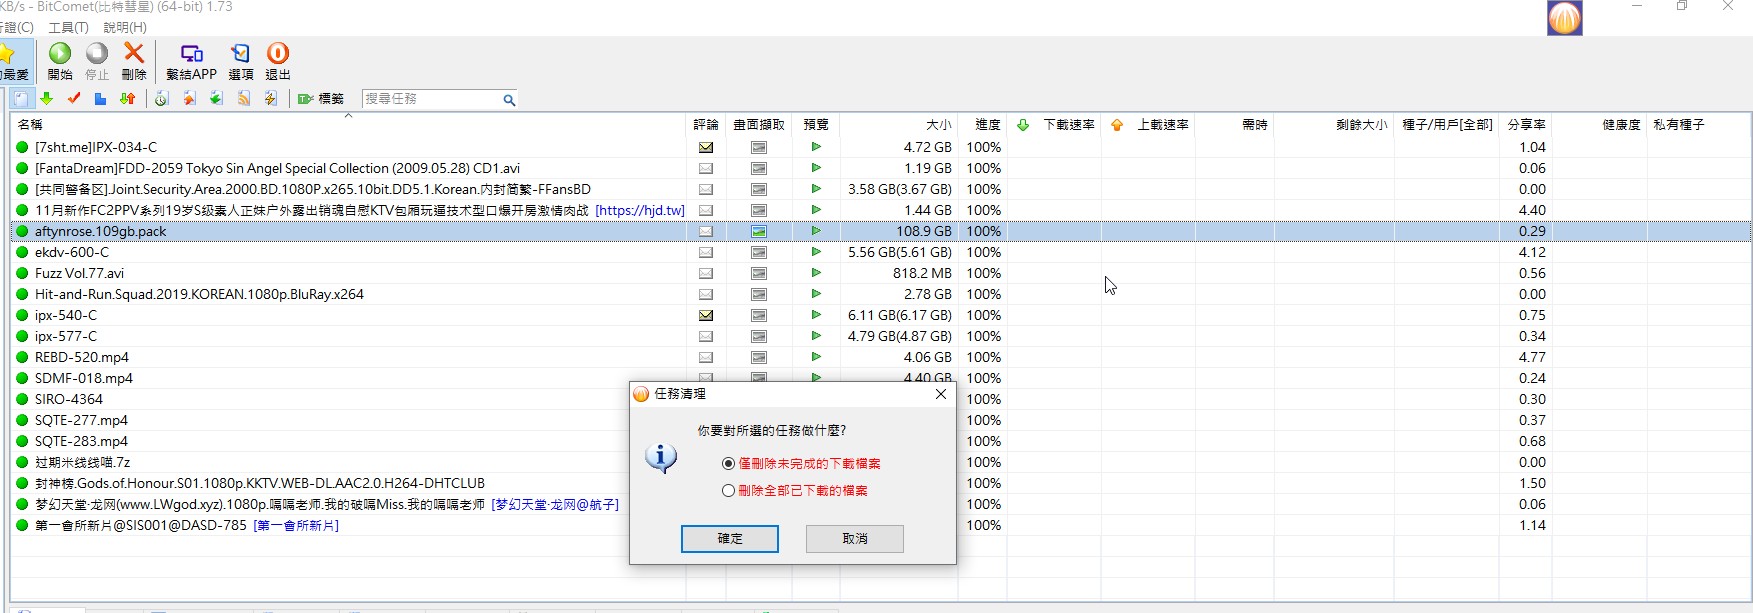
Task: Open snapshot icon for aftynrose.109gb.pack
Action: pyautogui.click(x=759, y=231)
